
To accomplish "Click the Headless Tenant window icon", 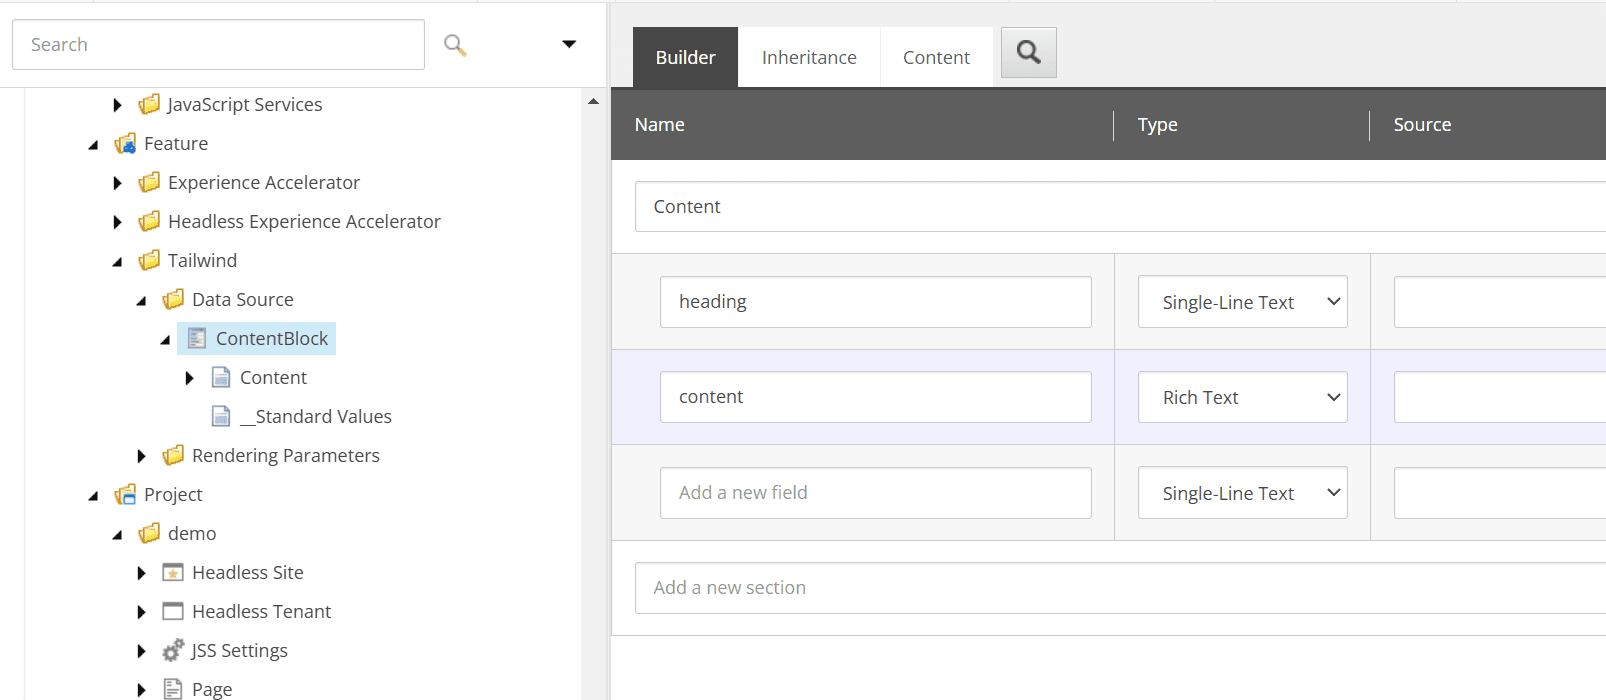I will point(173,612).
